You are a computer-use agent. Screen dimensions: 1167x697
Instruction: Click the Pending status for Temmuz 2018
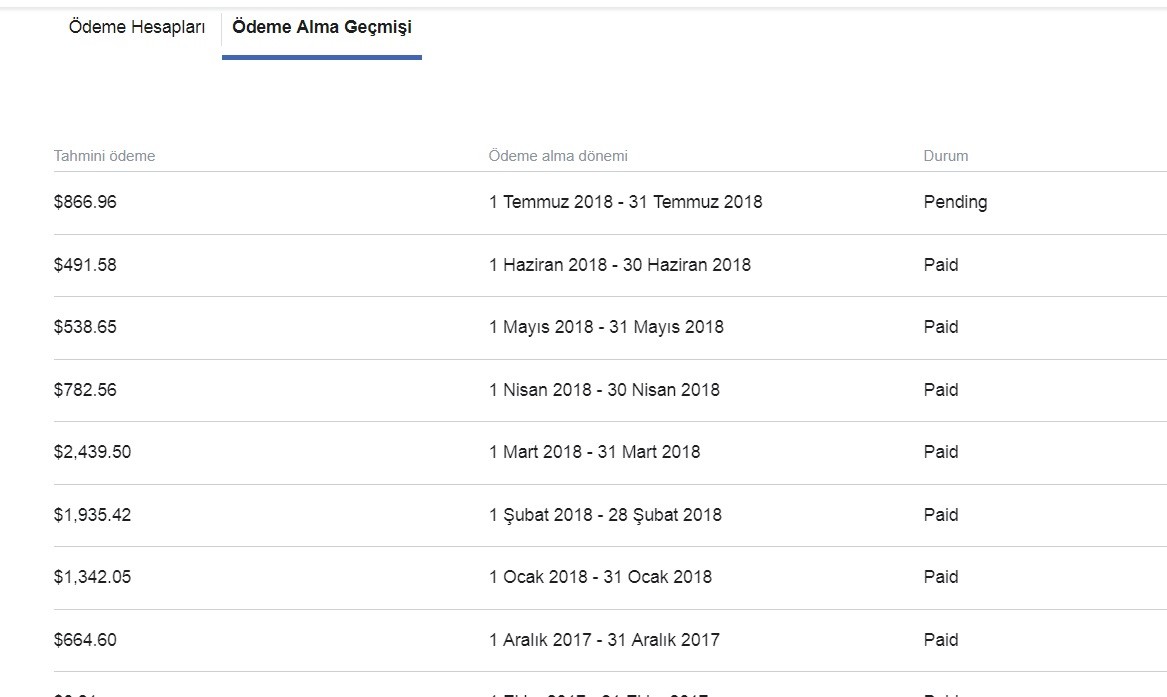[x=955, y=202]
